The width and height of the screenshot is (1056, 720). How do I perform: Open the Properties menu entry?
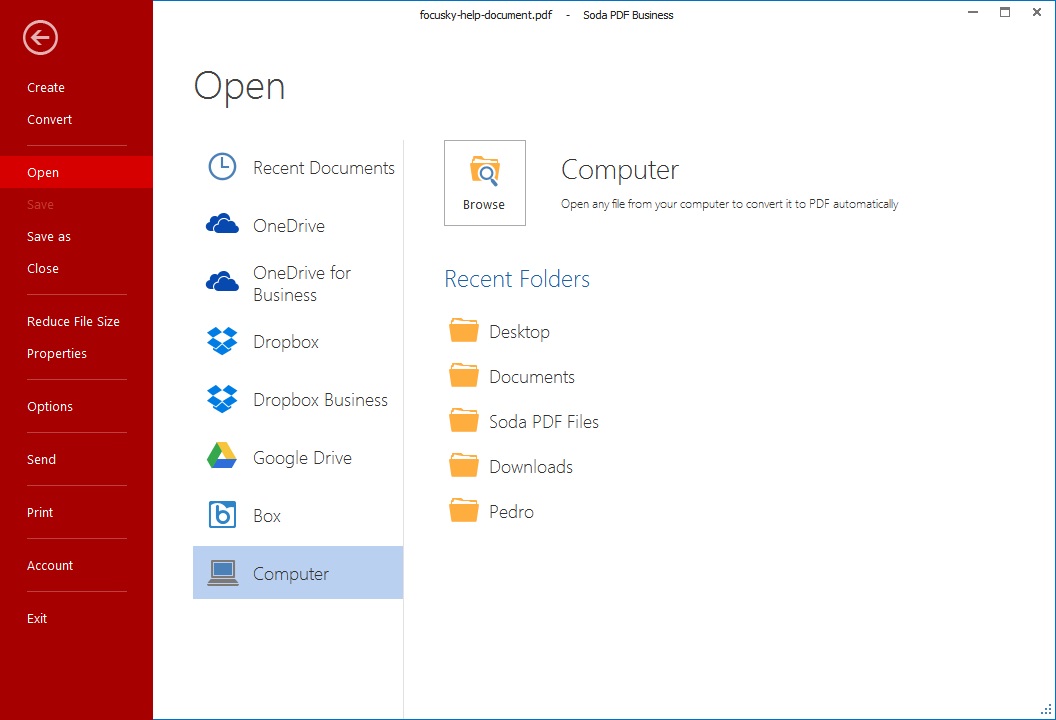tap(57, 354)
